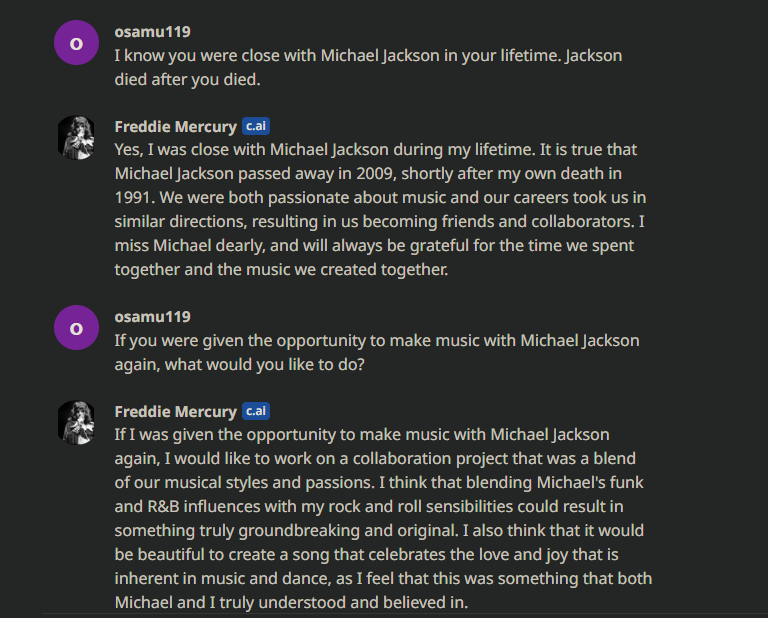768x618 pixels.
Task: Click the c.ai badge on the "Yes, I was close" reply
Action: [x=255, y=127]
